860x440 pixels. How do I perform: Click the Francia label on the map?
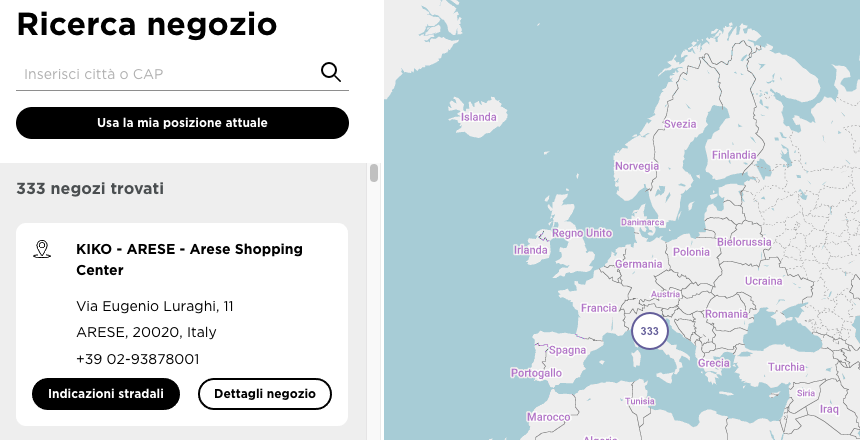tap(599, 308)
